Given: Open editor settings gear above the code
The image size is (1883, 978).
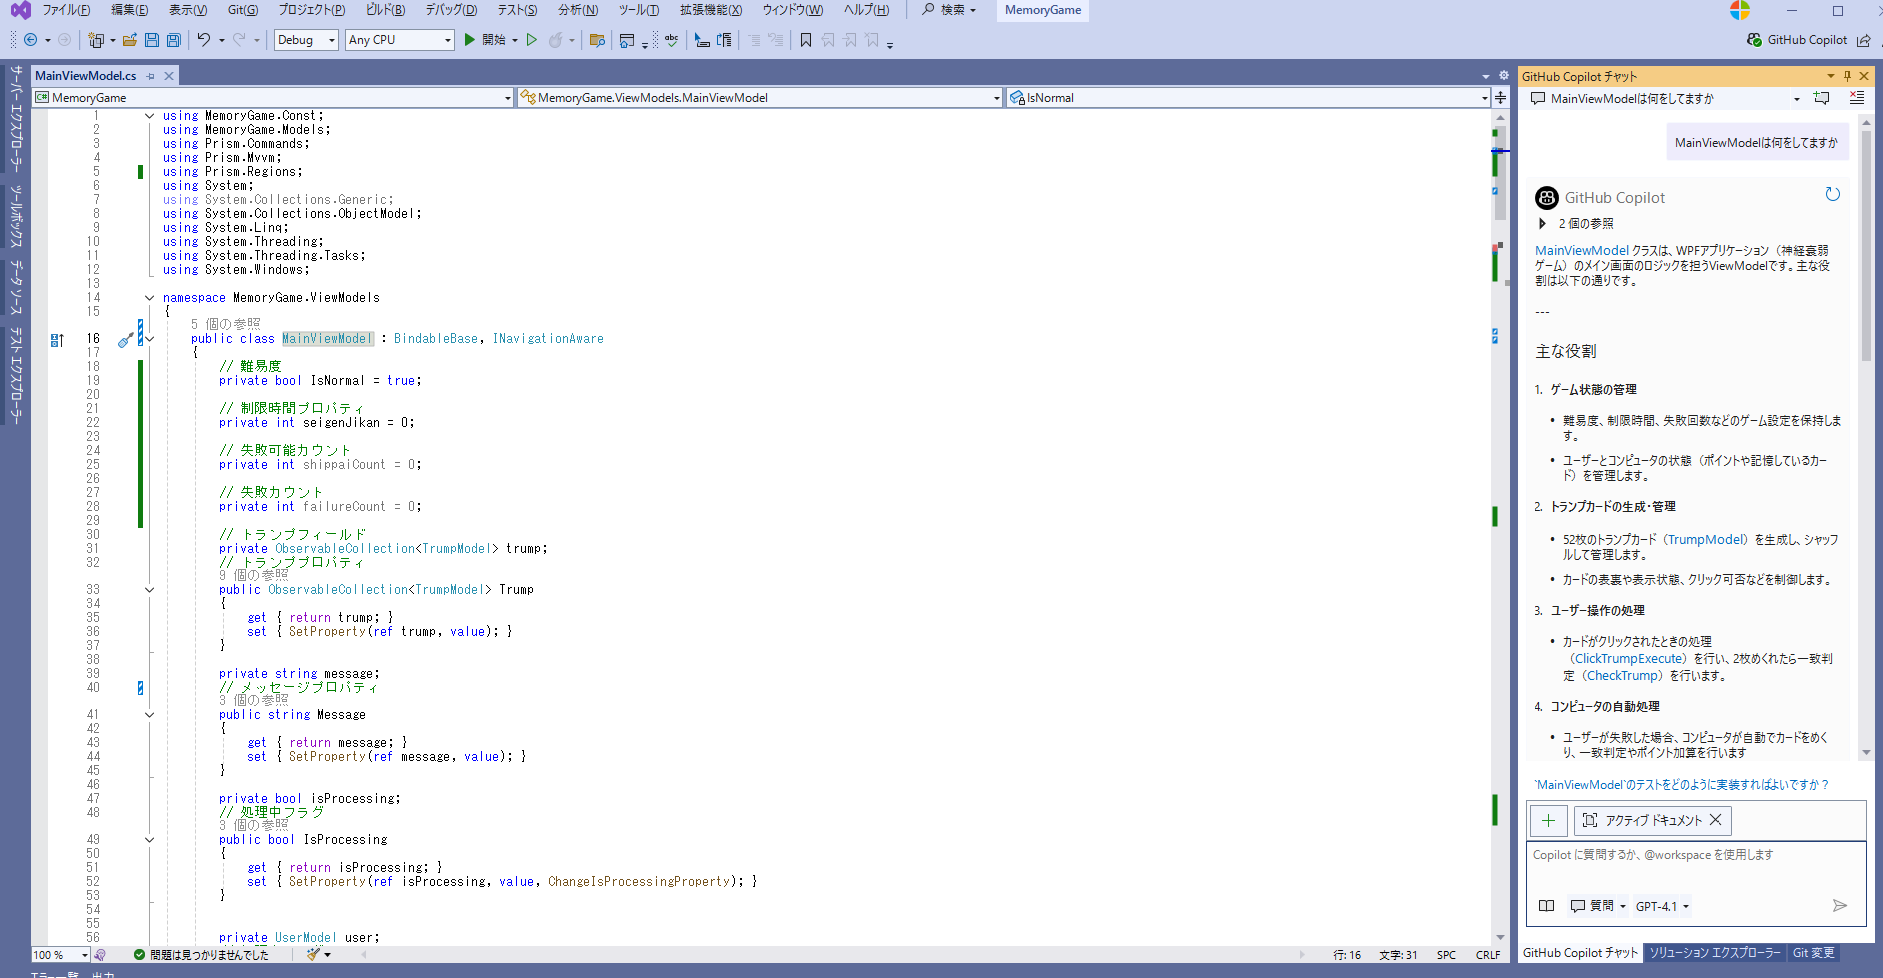Looking at the screenshot, I should [1503, 75].
